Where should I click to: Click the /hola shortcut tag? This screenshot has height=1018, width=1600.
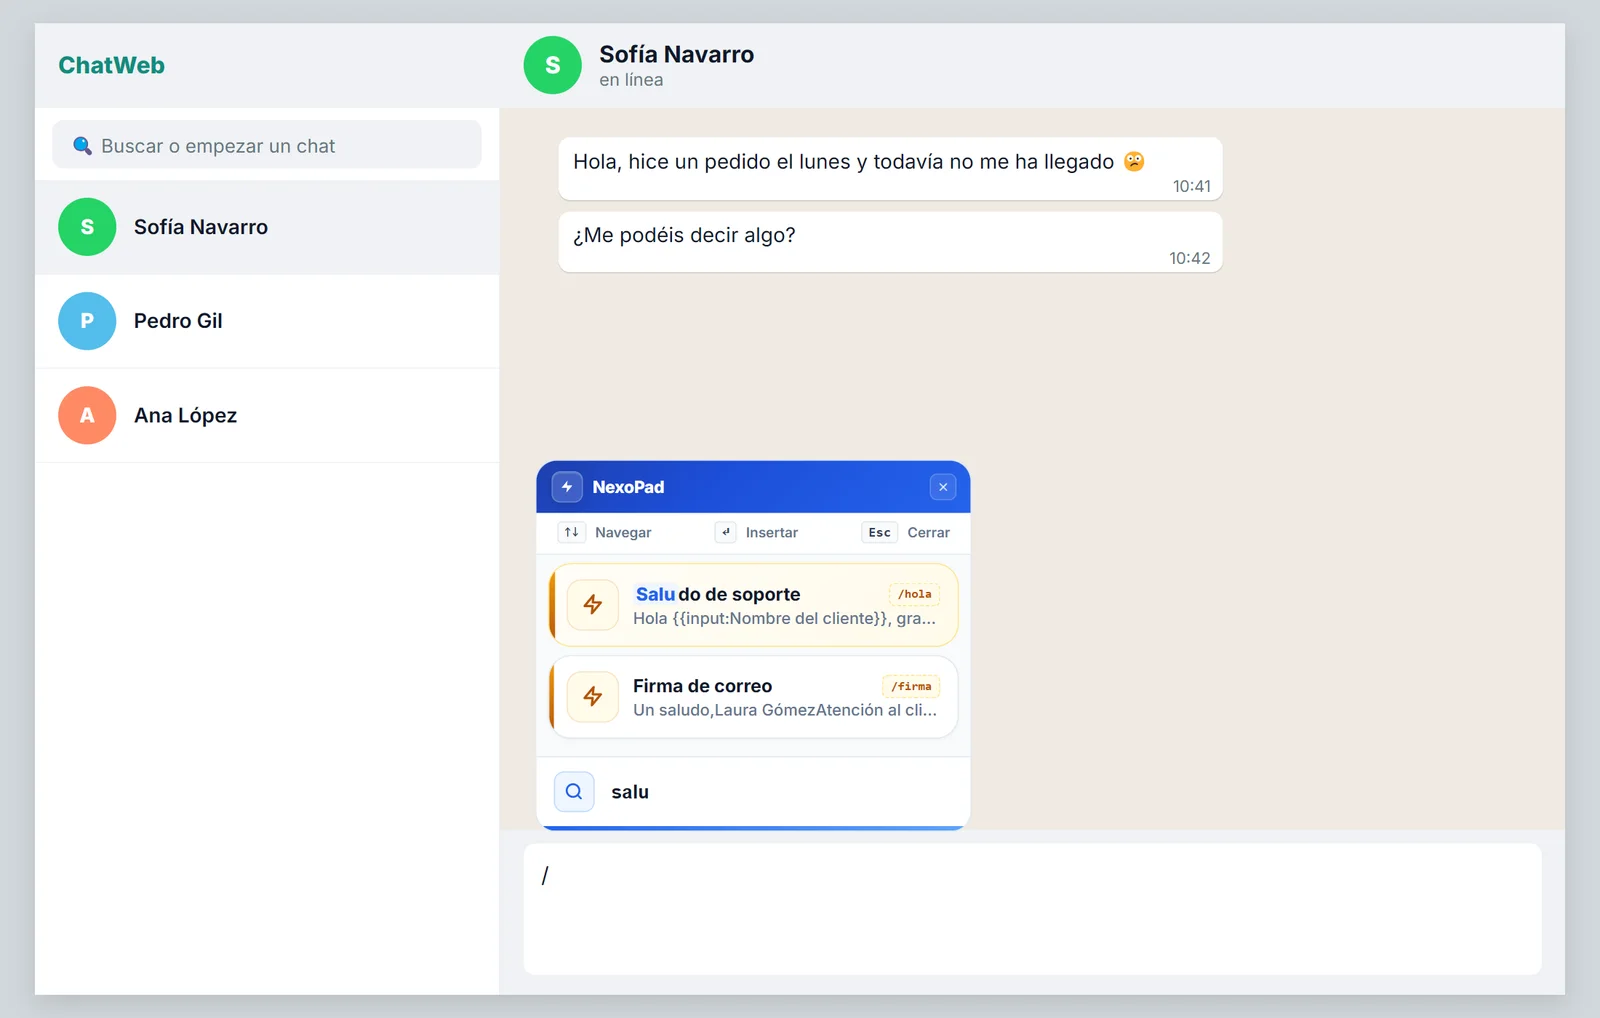click(914, 594)
